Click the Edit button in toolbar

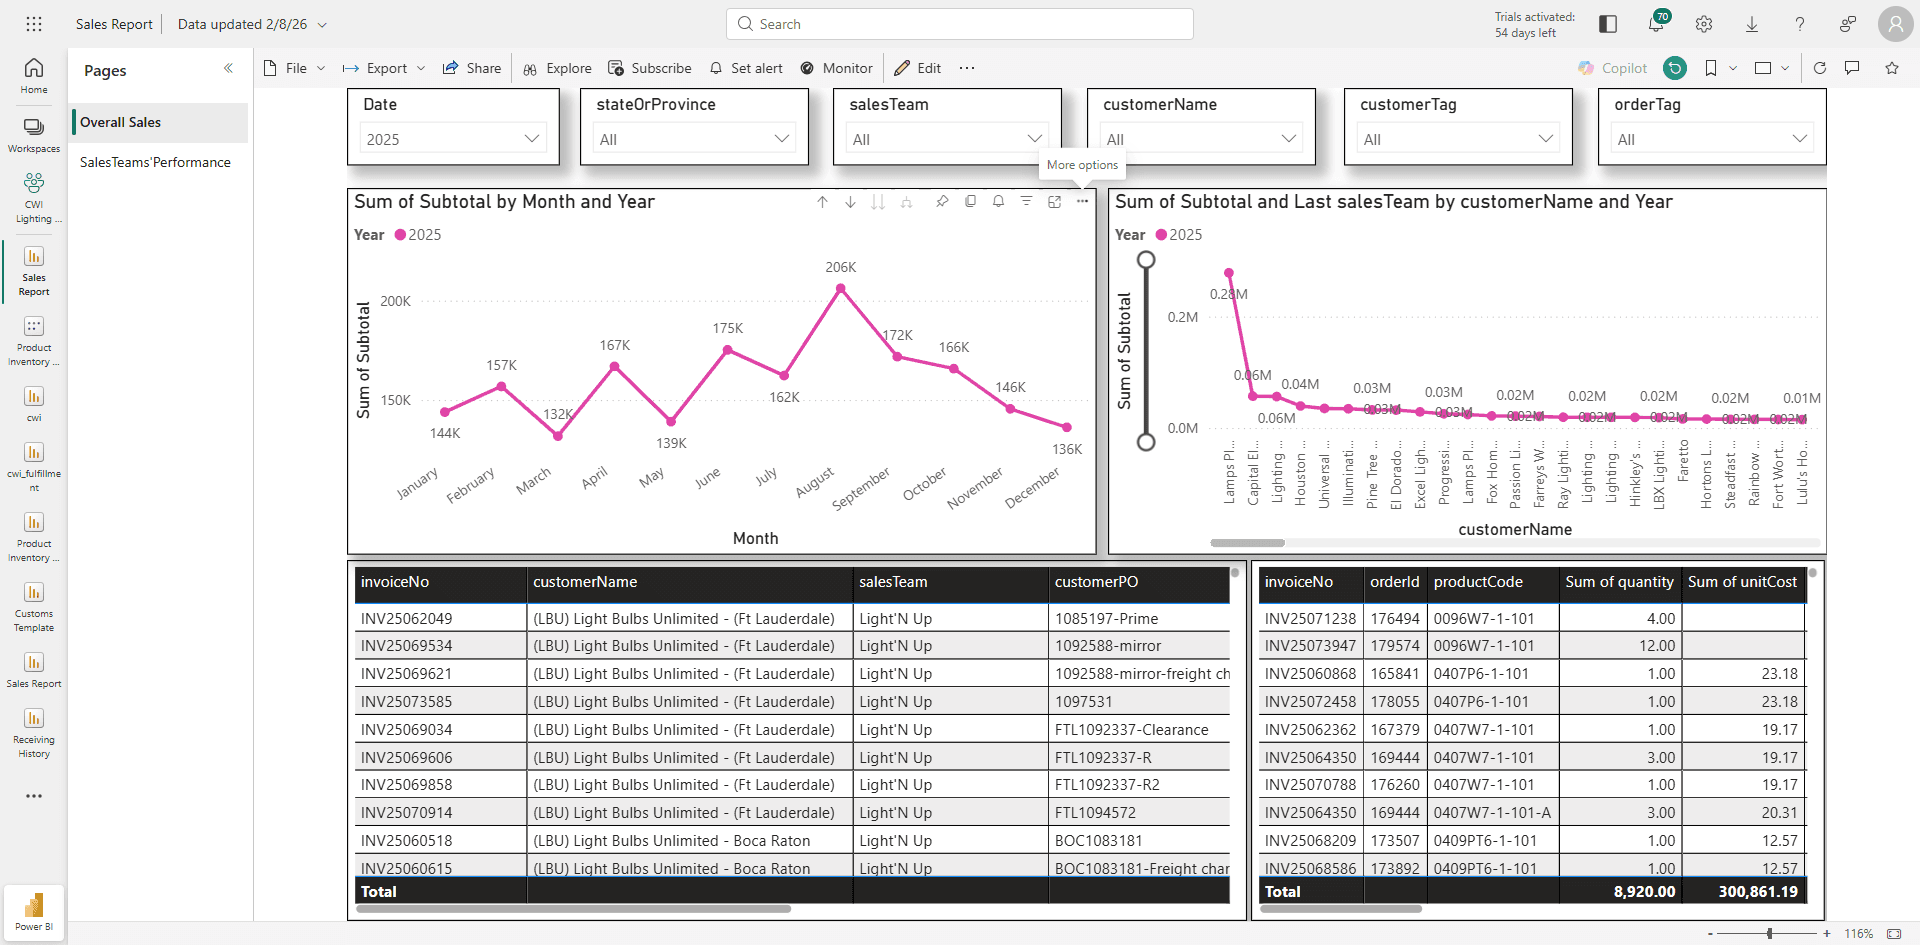point(918,68)
